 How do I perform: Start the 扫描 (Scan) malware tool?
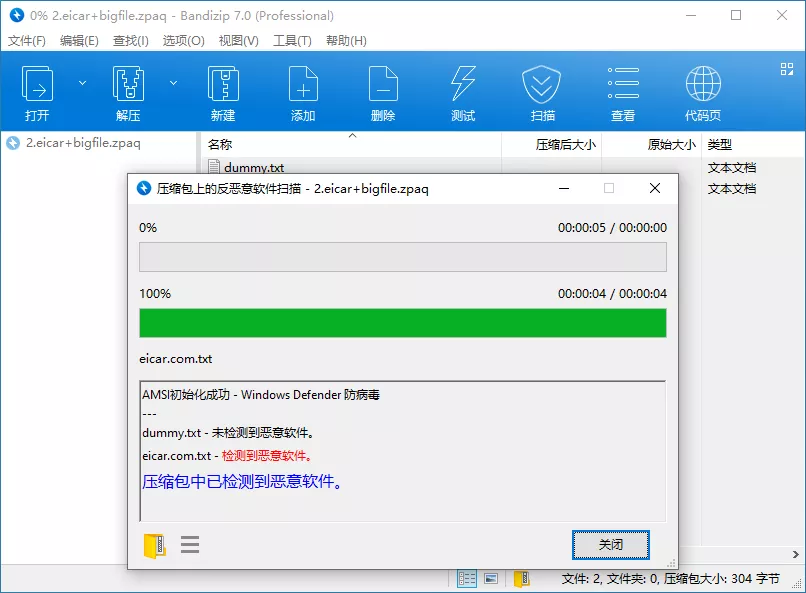pyautogui.click(x=542, y=90)
